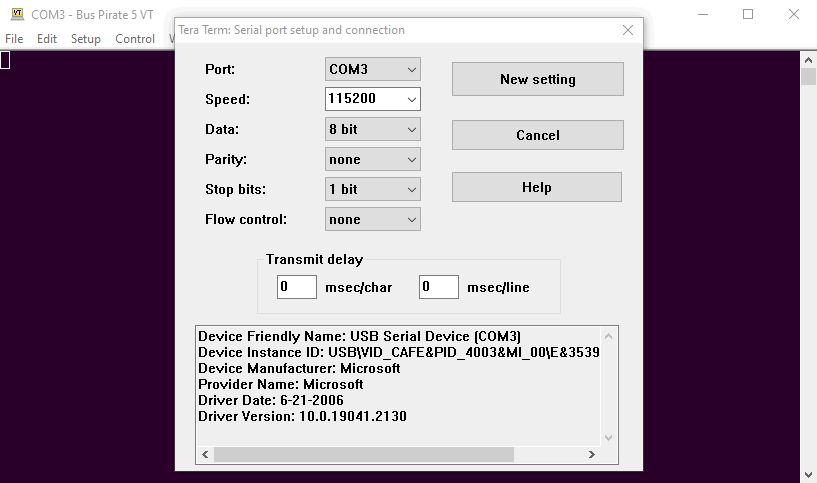Click the terminal window scroll down arrow
This screenshot has height=483, width=817.
tap(808, 475)
